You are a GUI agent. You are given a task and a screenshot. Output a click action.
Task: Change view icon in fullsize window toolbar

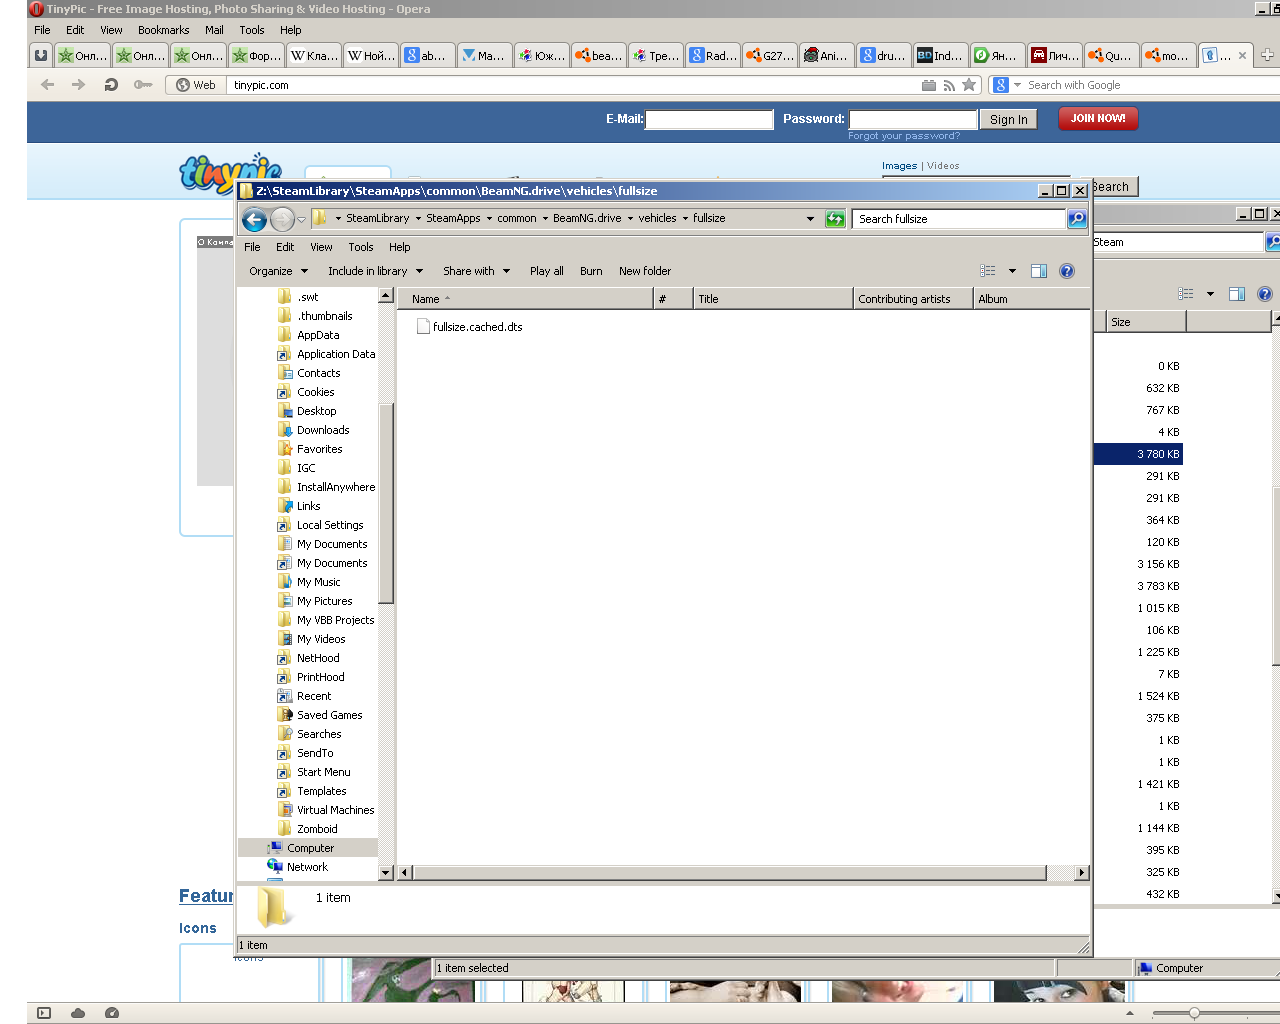(988, 271)
